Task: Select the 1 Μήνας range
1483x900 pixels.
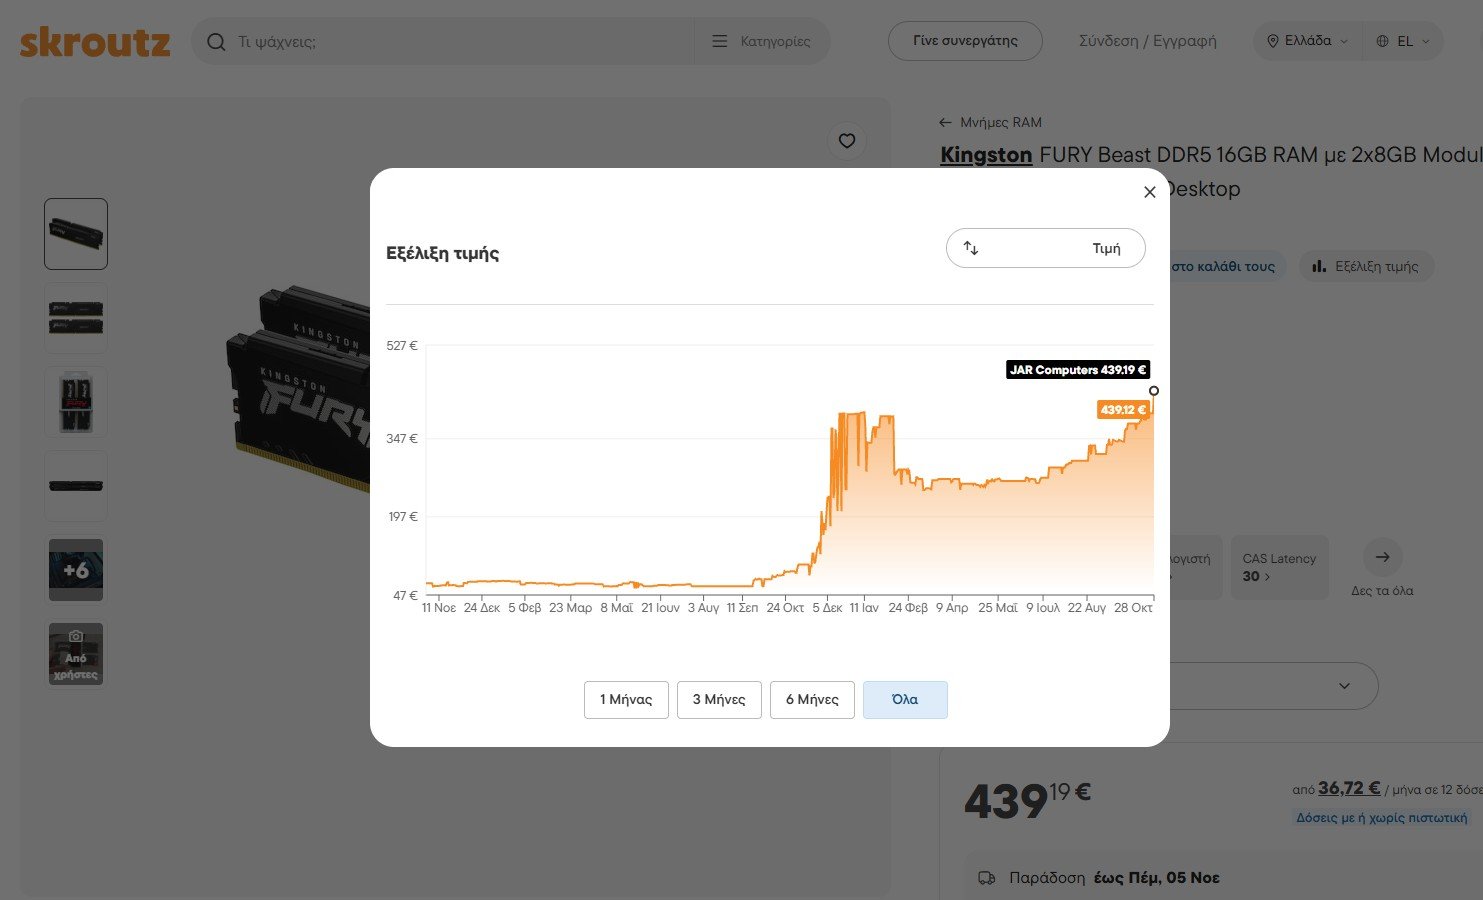Action: tap(626, 700)
